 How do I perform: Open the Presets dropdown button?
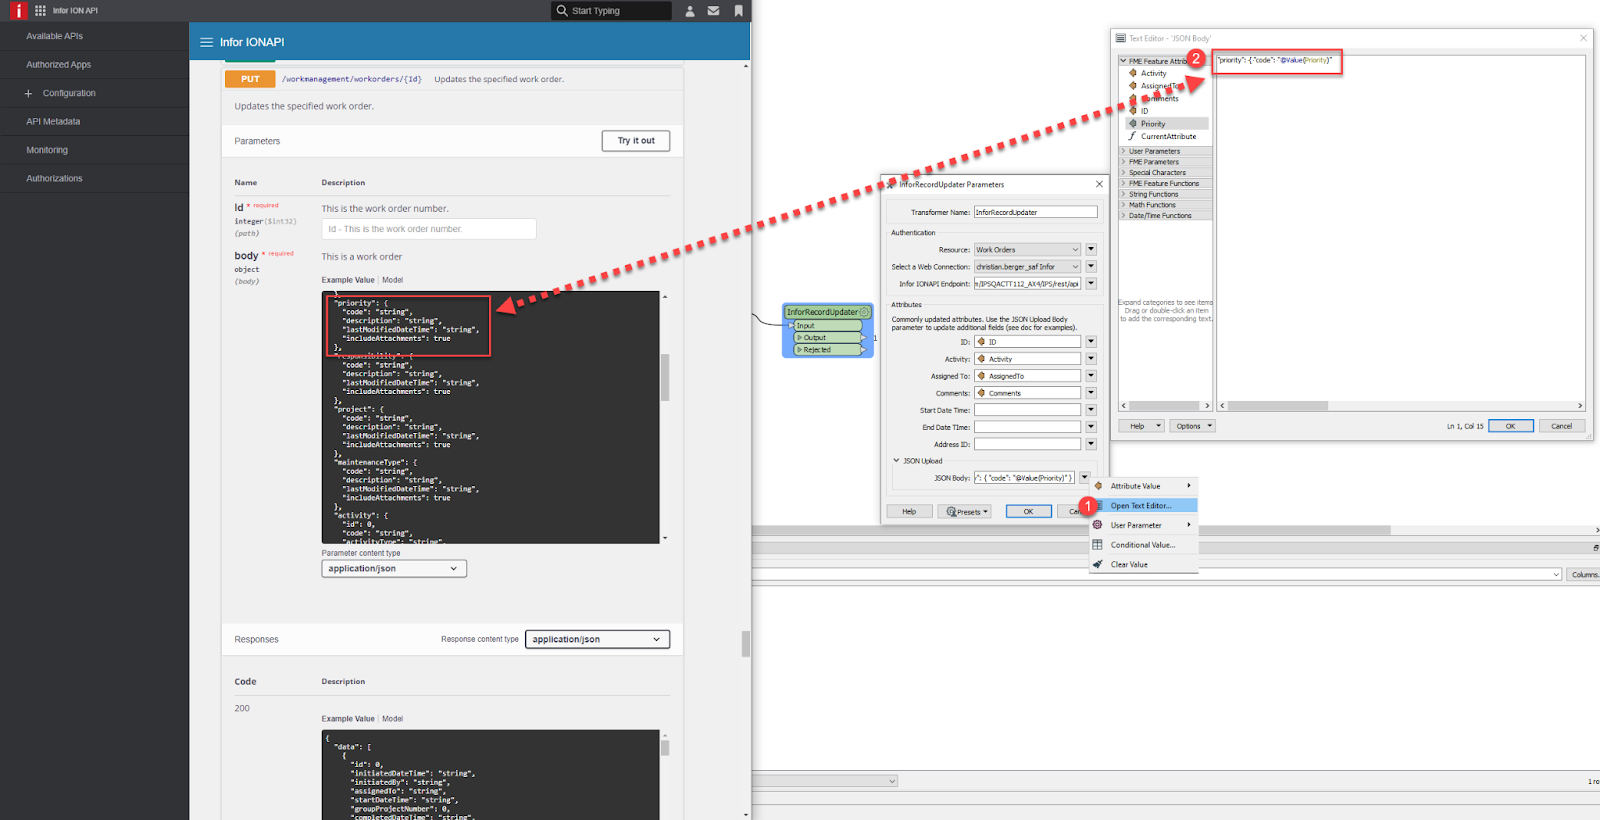965,511
